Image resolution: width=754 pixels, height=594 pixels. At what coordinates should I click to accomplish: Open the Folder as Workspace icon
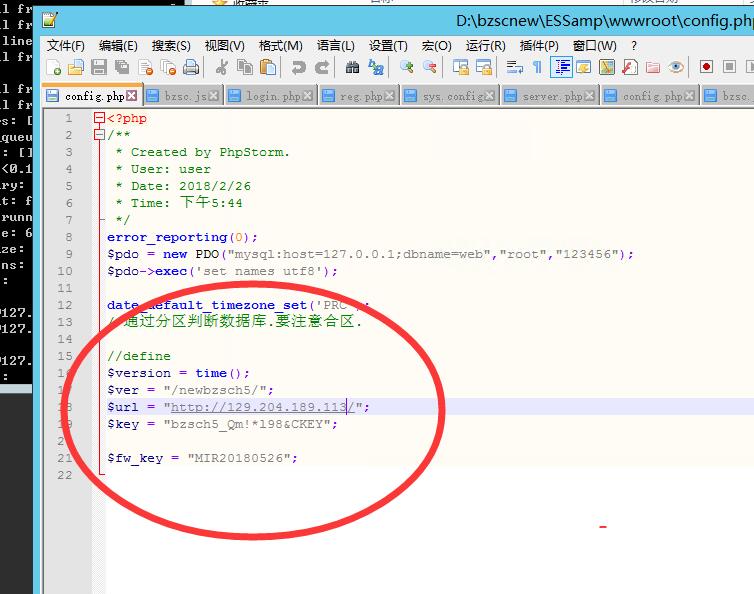coord(653,67)
